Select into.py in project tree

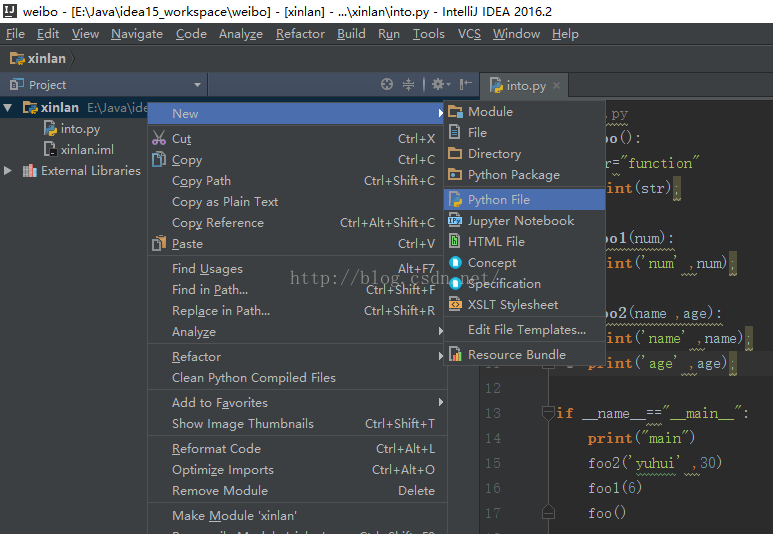[80, 129]
